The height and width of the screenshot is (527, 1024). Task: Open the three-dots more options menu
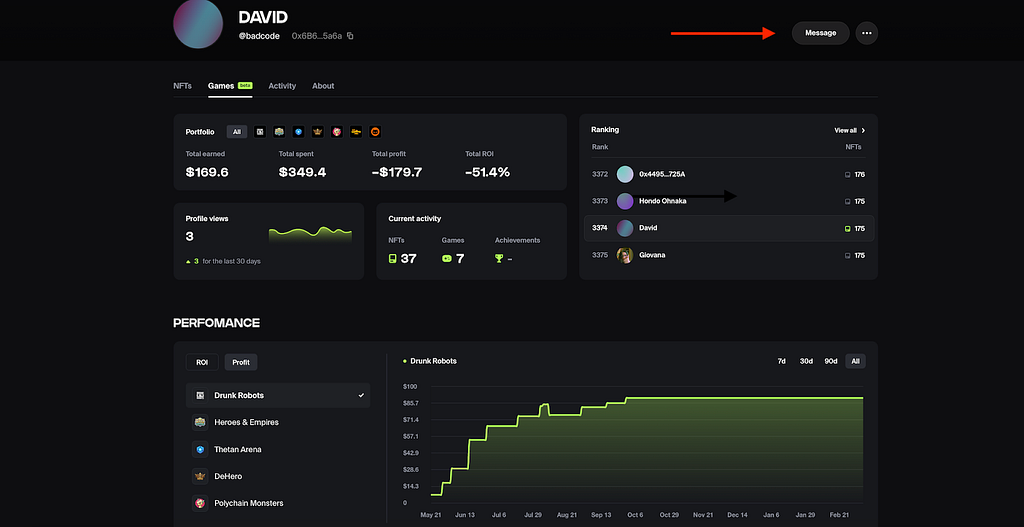pos(867,33)
